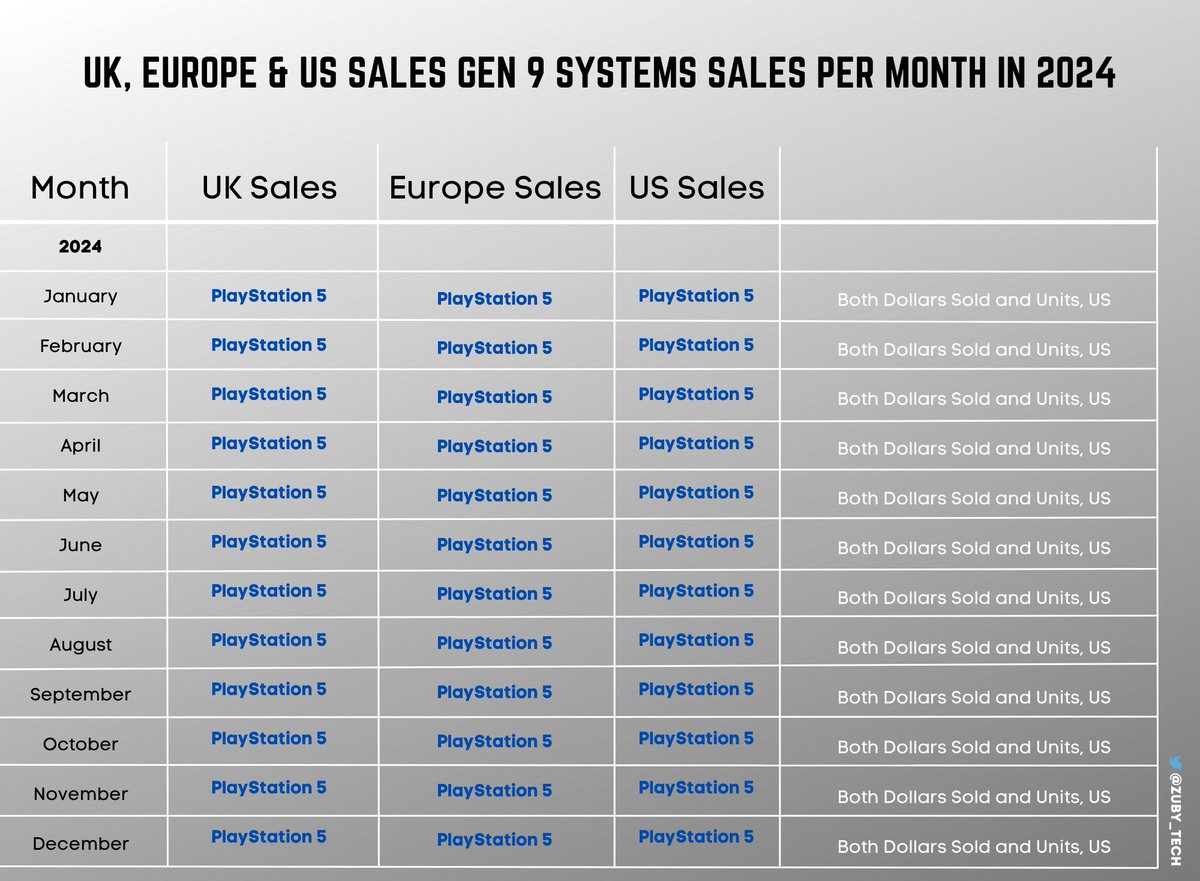Click December's "Both Dollars Sold and Units" note
The width and height of the screenshot is (1200, 881).
click(973, 846)
